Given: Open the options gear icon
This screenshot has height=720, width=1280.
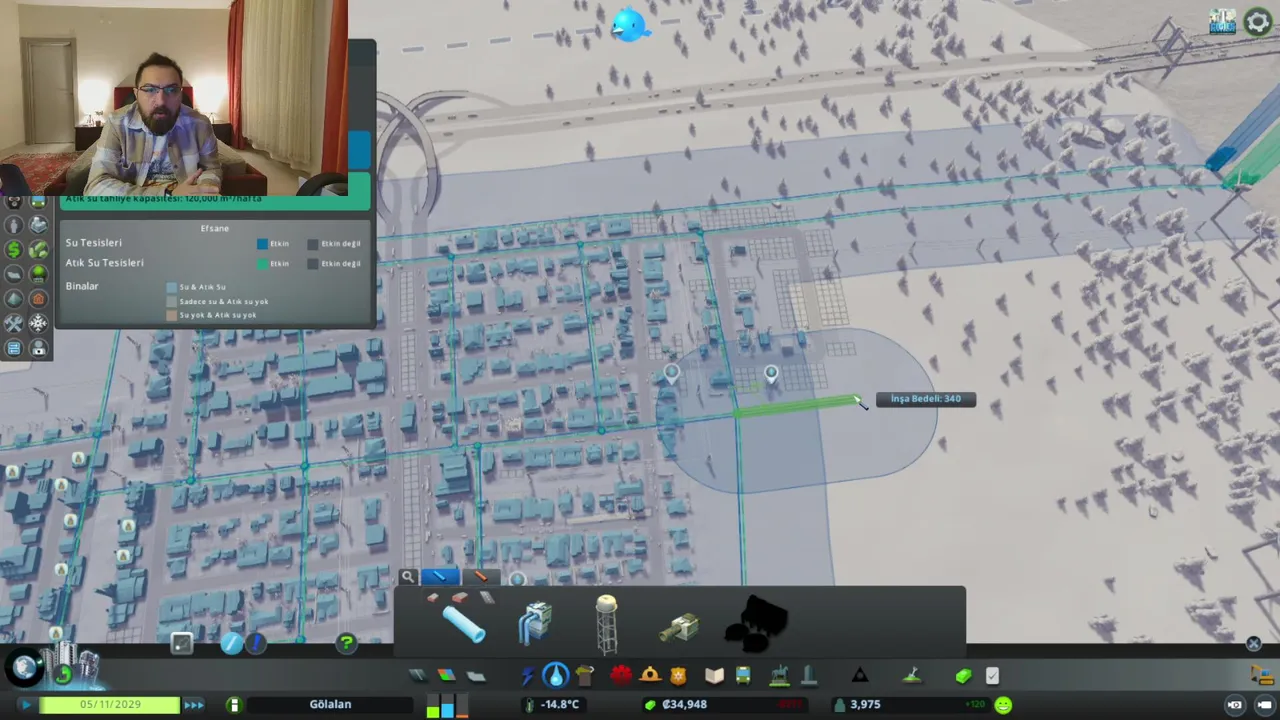Looking at the screenshot, I should (1257, 22).
